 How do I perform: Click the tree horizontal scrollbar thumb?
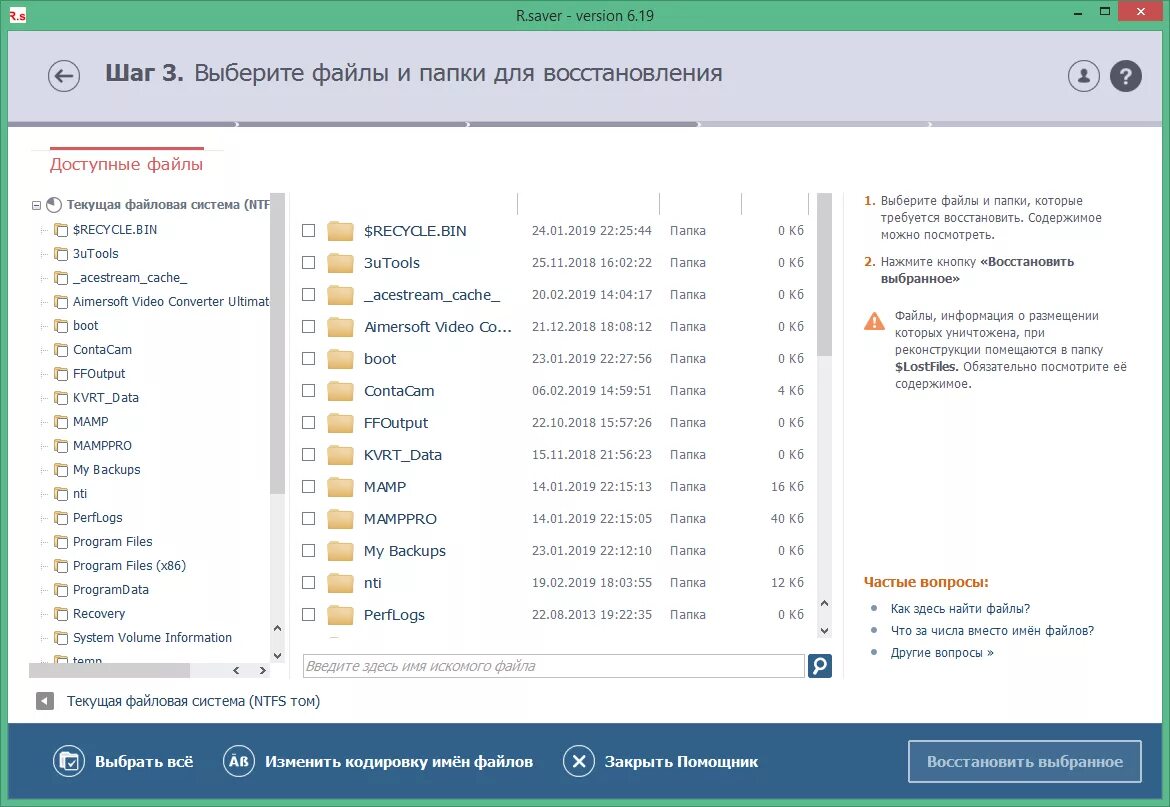click(x=109, y=671)
